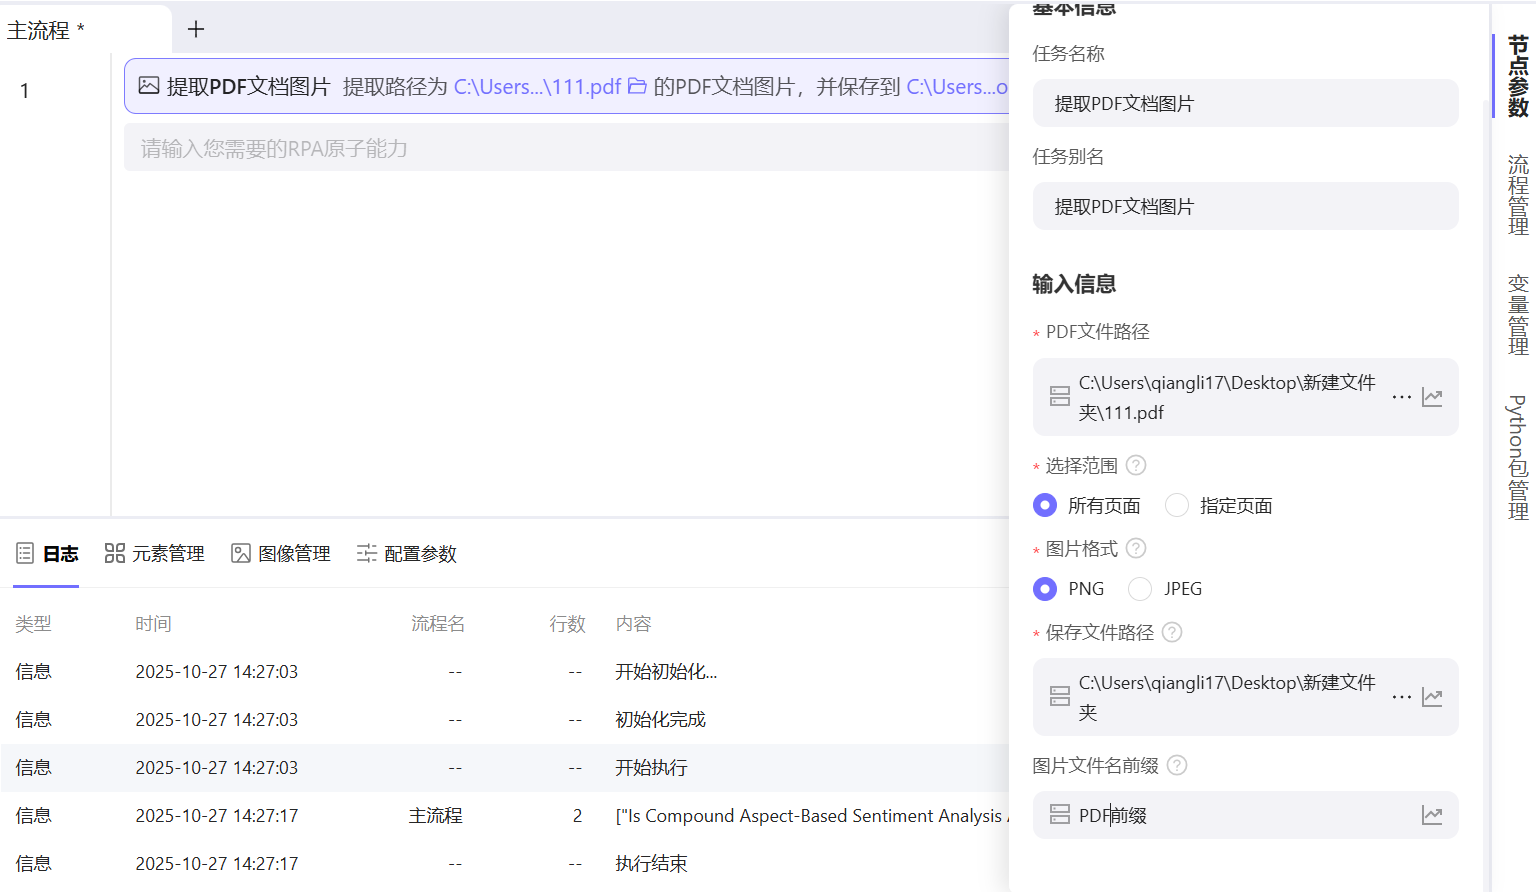Click the image icon on the 提取PDF文档图片 node
Image resolution: width=1536 pixels, height=892 pixels.
pyautogui.click(x=148, y=87)
